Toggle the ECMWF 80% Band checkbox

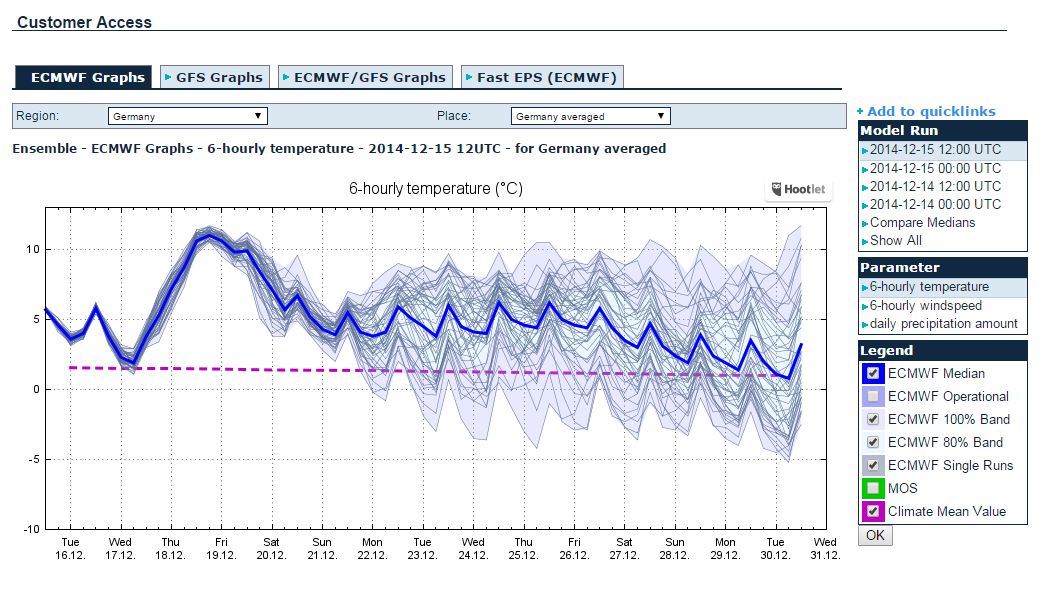(873, 442)
